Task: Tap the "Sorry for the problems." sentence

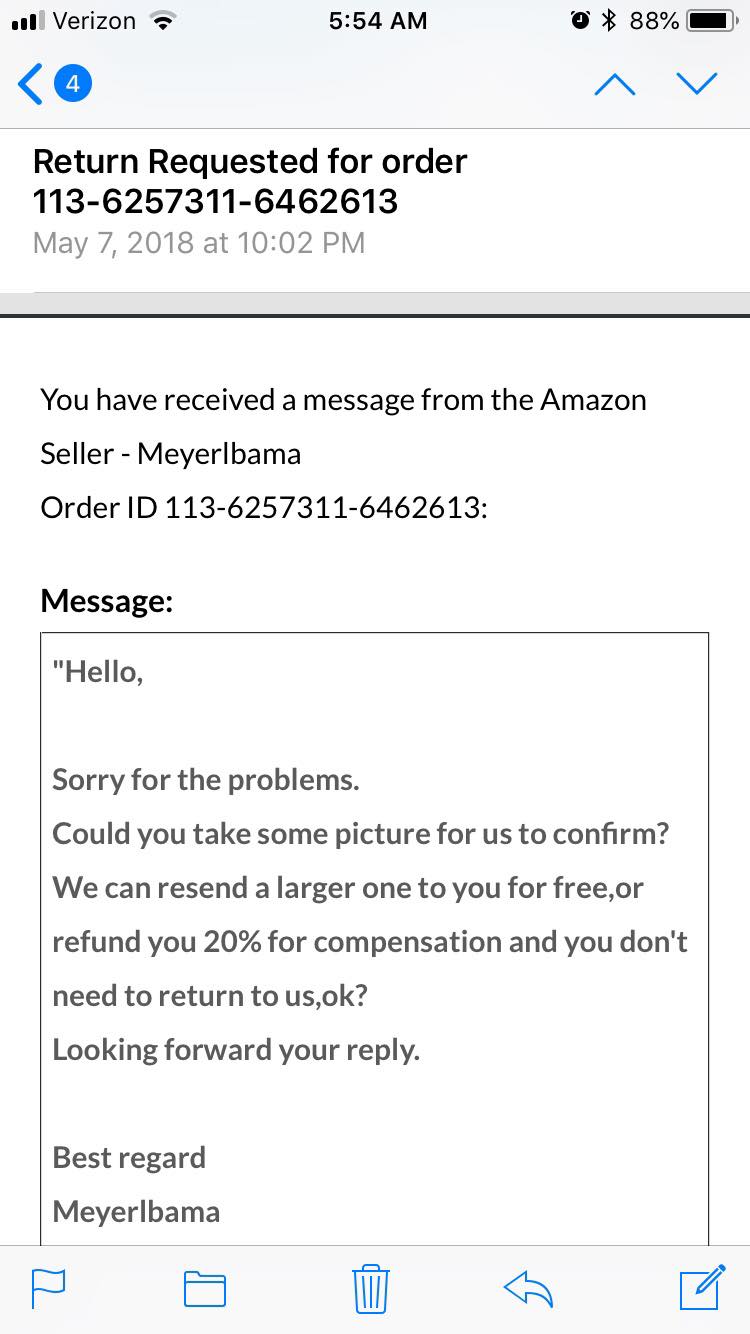Action: tap(205, 779)
